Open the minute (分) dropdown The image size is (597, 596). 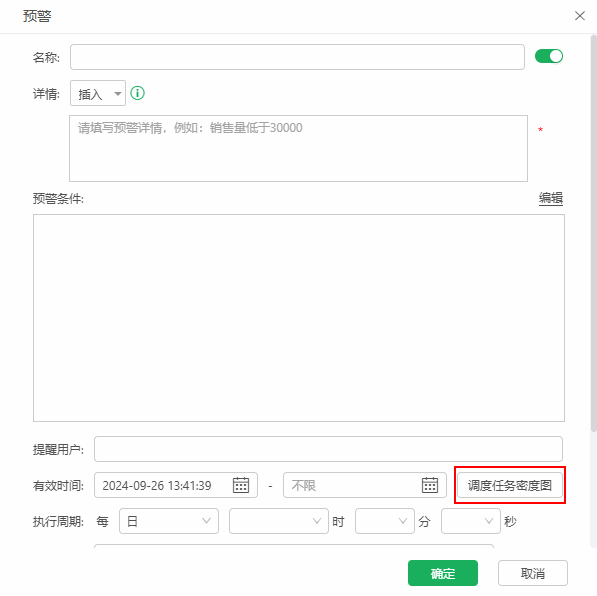click(385, 521)
